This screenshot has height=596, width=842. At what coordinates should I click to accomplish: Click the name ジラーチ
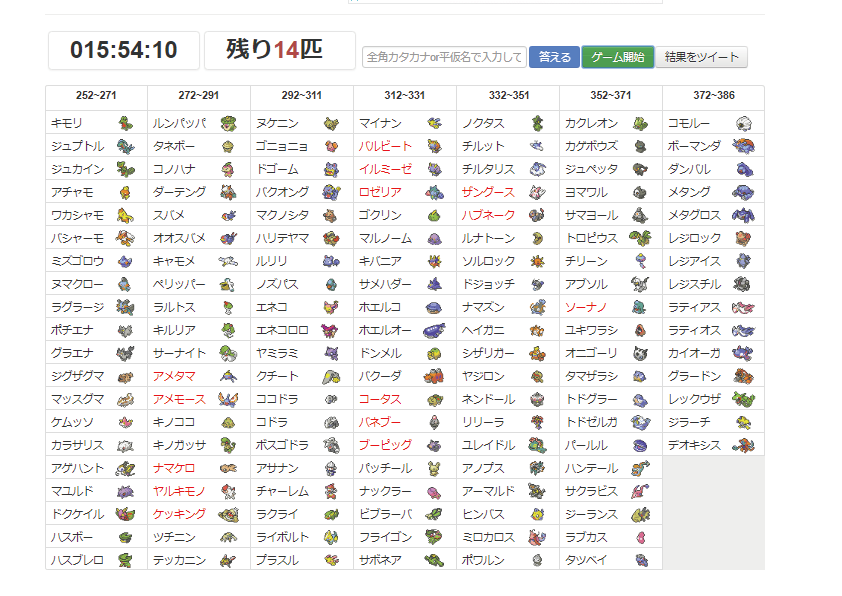[x=689, y=422]
